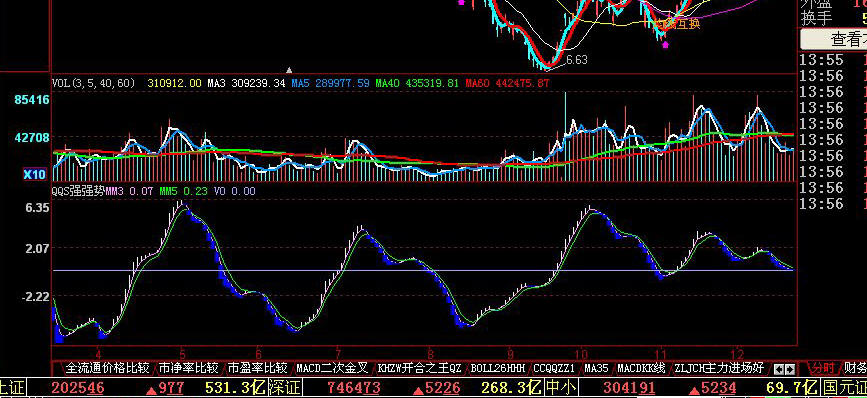Open the CCQQZZ1 indicator tab
Image resolution: width=867 pixels, height=398 pixels.
tap(554, 368)
